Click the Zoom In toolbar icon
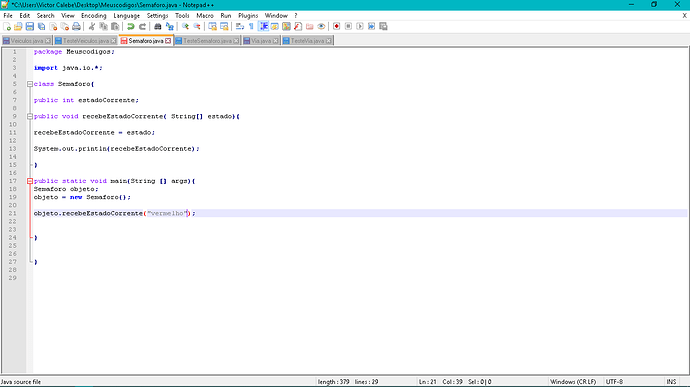 [x=185, y=26]
